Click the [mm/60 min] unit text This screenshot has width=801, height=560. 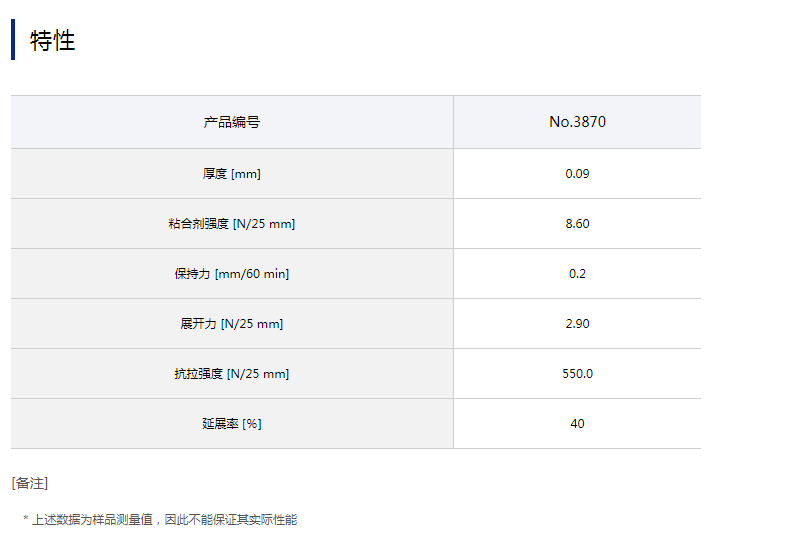(252, 274)
